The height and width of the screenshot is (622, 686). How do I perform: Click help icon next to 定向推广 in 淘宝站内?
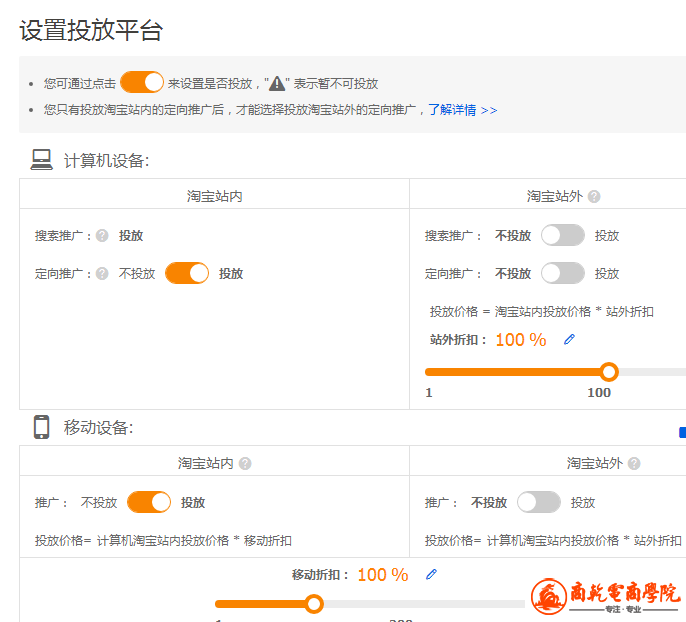(x=102, y=274)
